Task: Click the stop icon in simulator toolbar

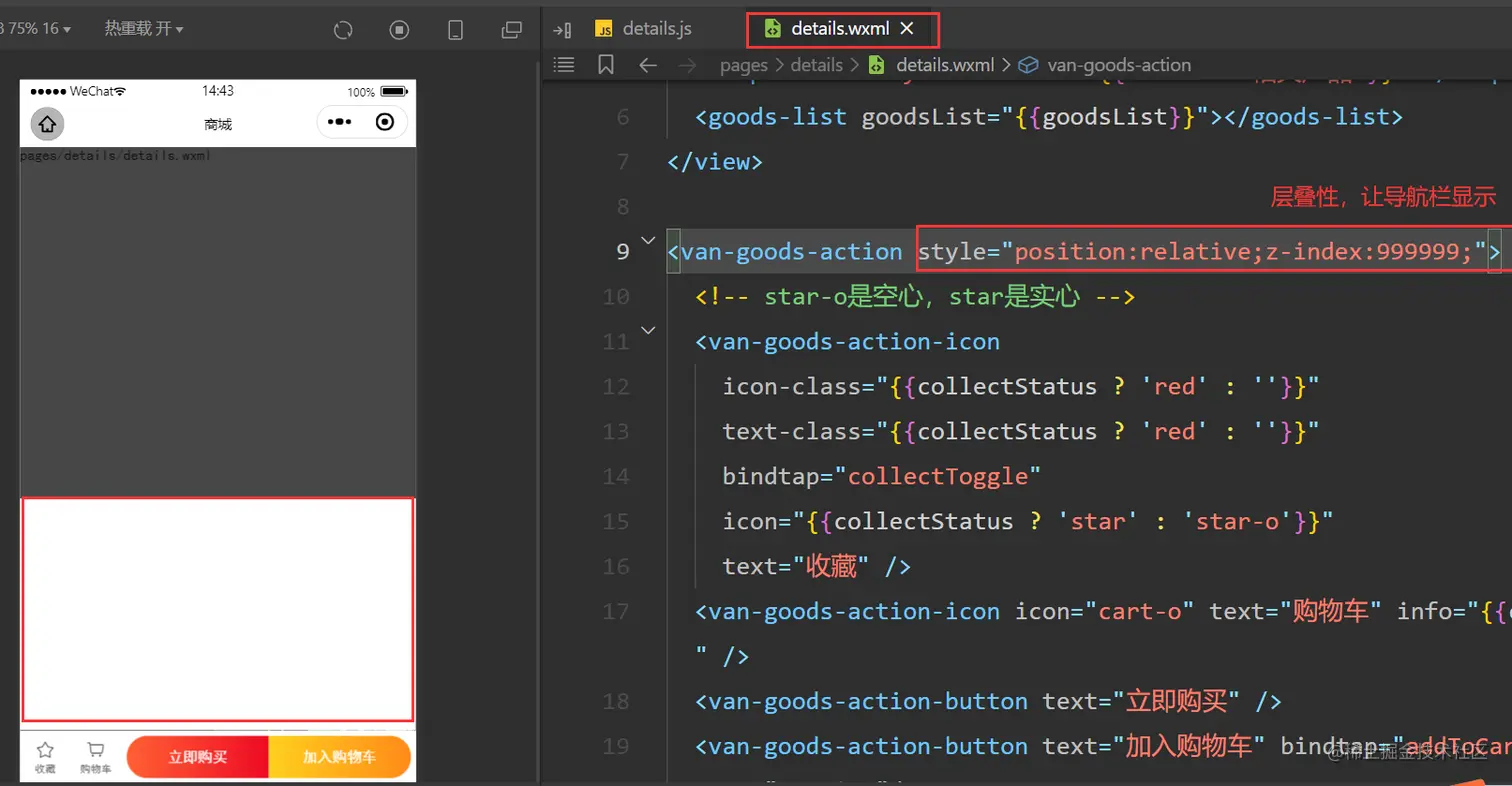Action: pos(399,30)
